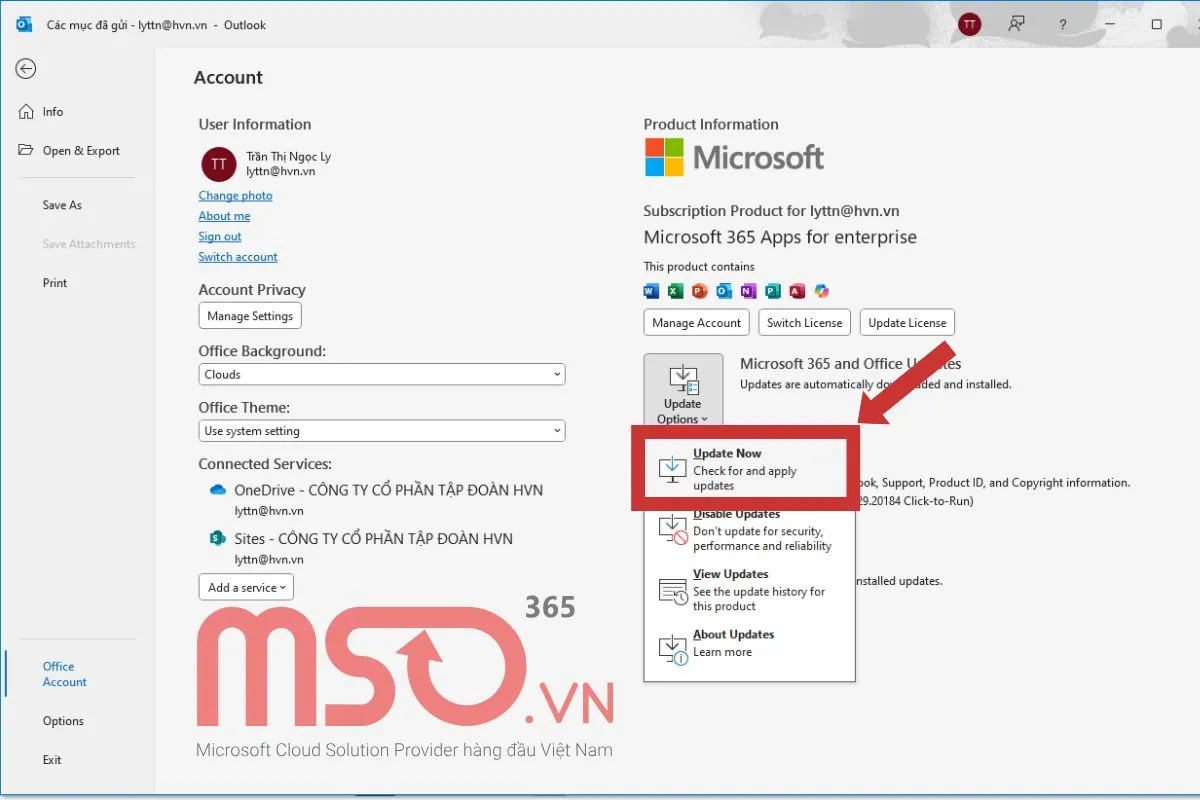Click the TT account avatar in the title bar
Screen dimensions: 1200x800
tap(968, 24)
